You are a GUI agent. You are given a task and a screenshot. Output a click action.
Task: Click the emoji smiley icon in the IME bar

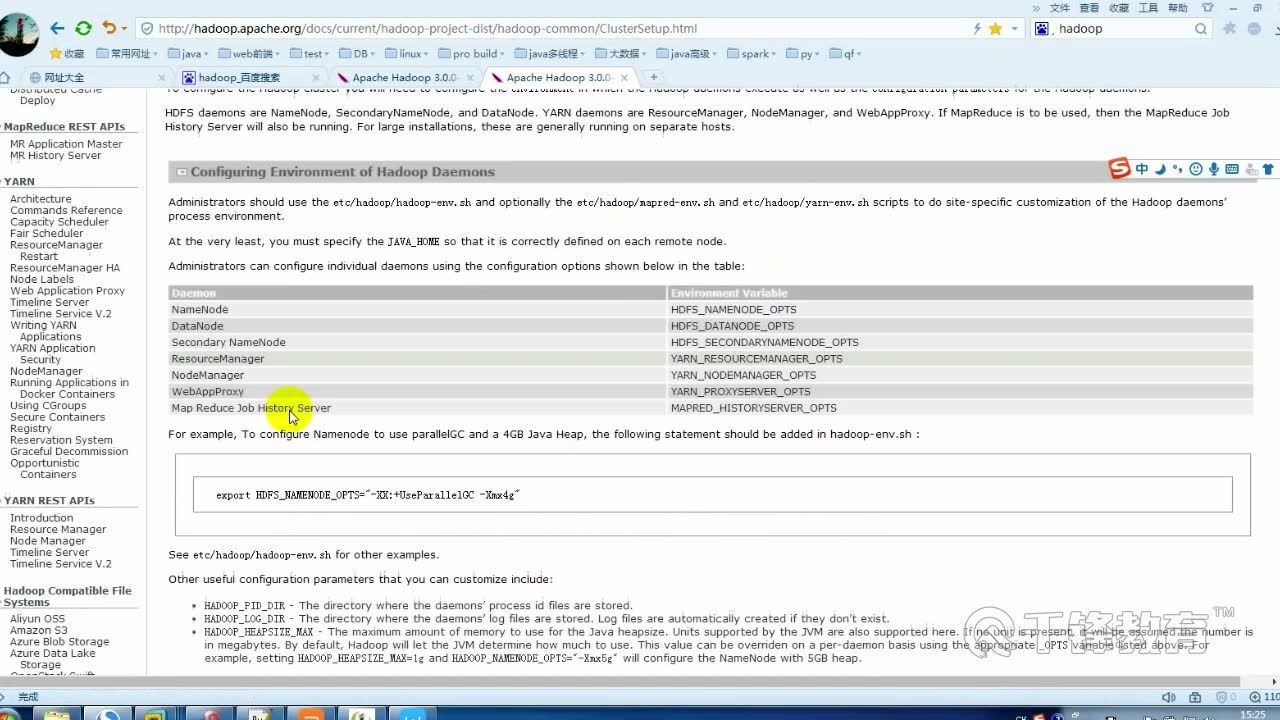(1196, 169)
